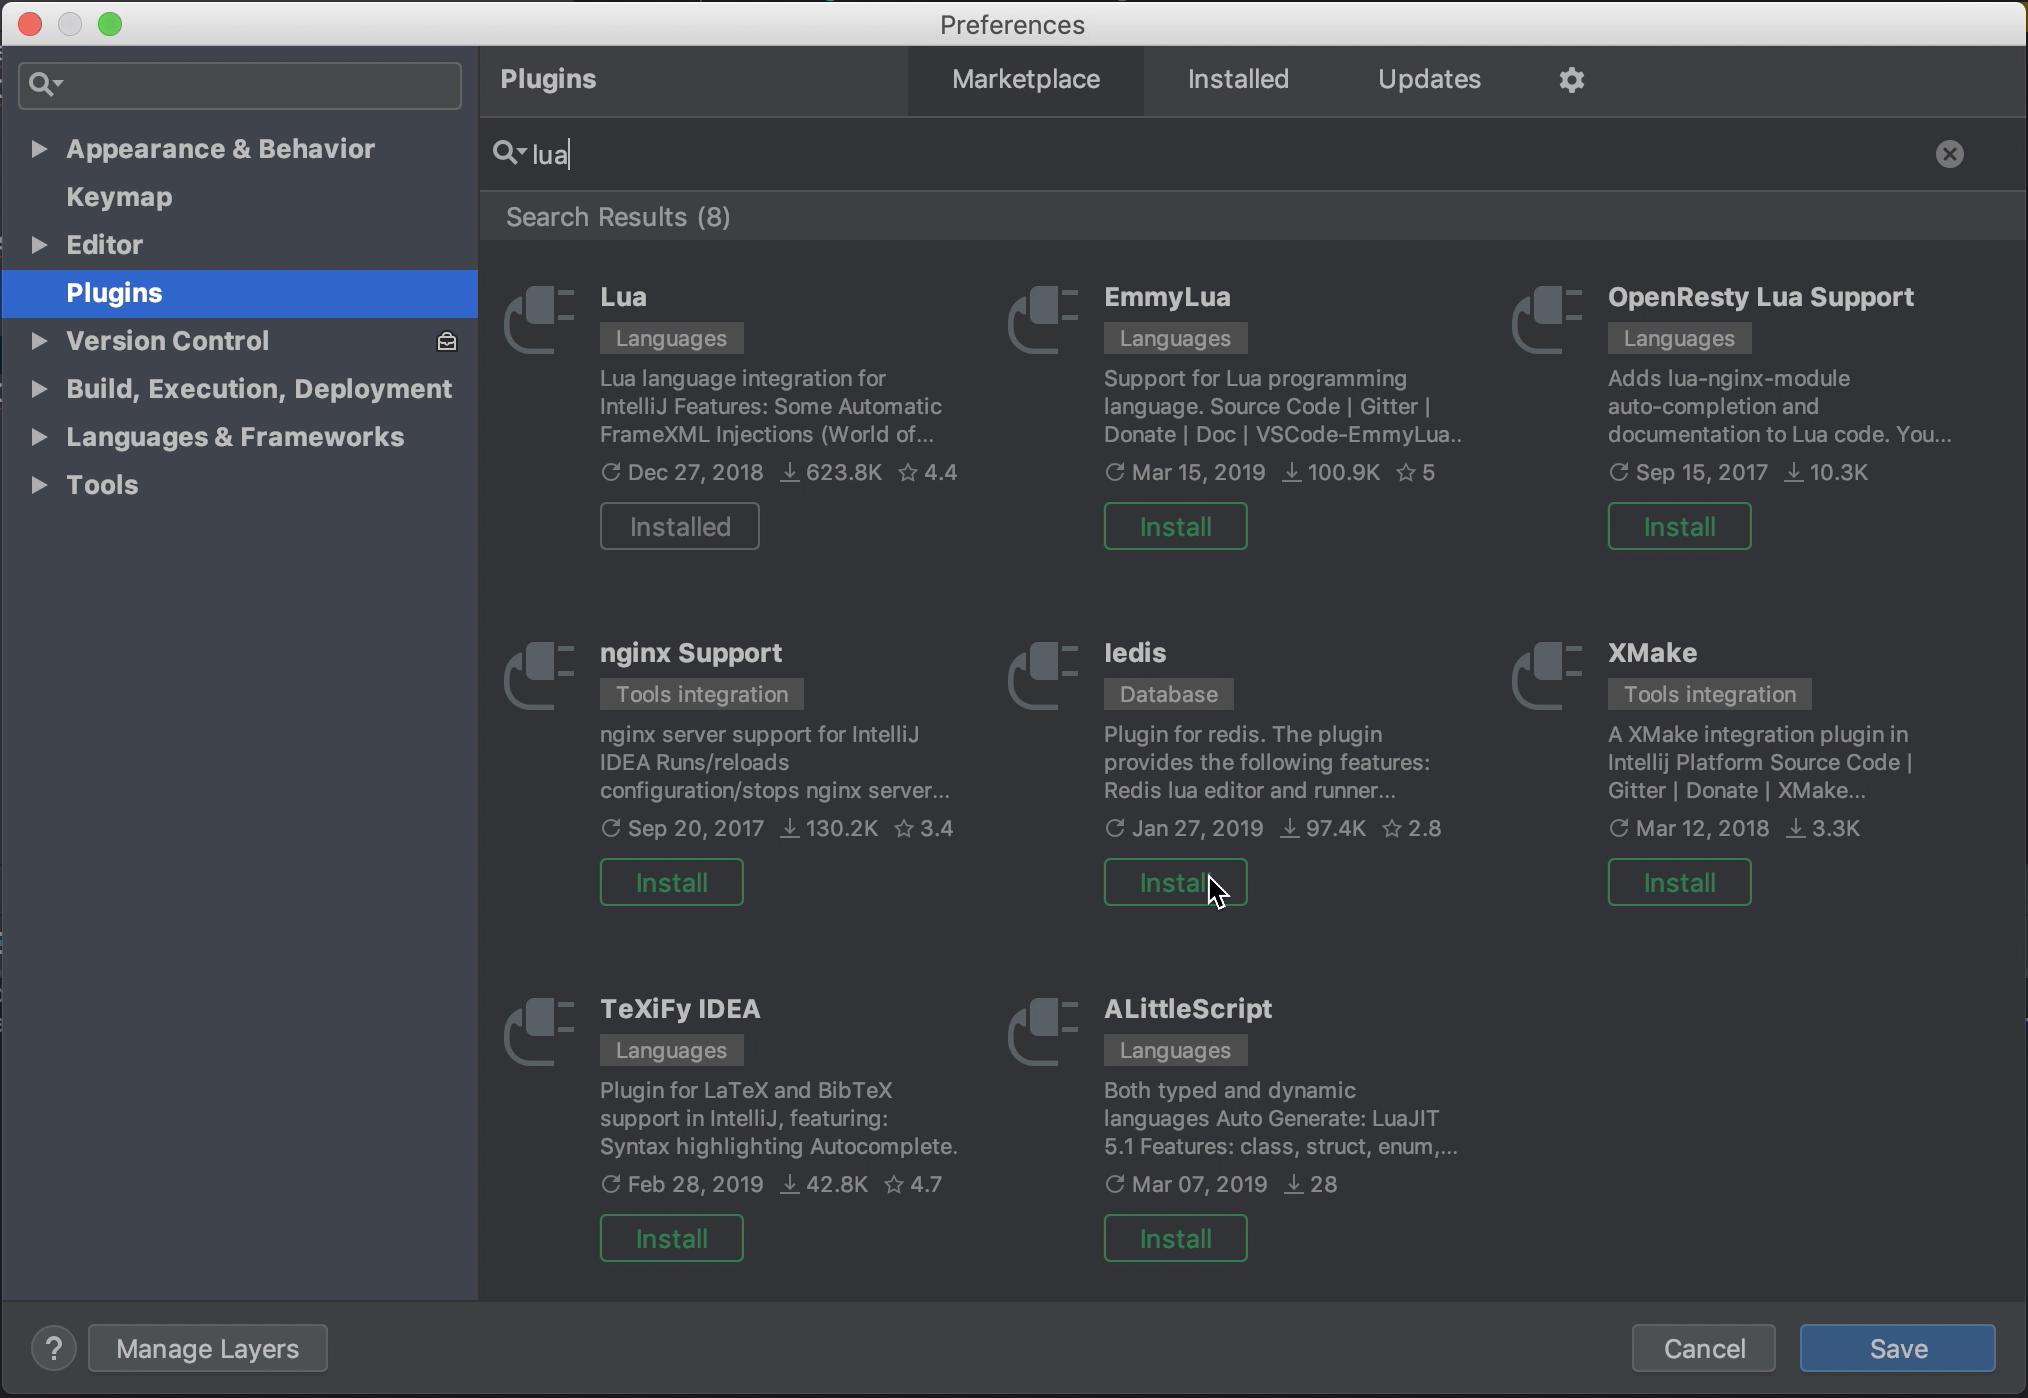Open the nginx Support plugin title
Image resolution: width=2028 pixels, height=1398 pixels.
pyautogui.click(x=691, y=653)
